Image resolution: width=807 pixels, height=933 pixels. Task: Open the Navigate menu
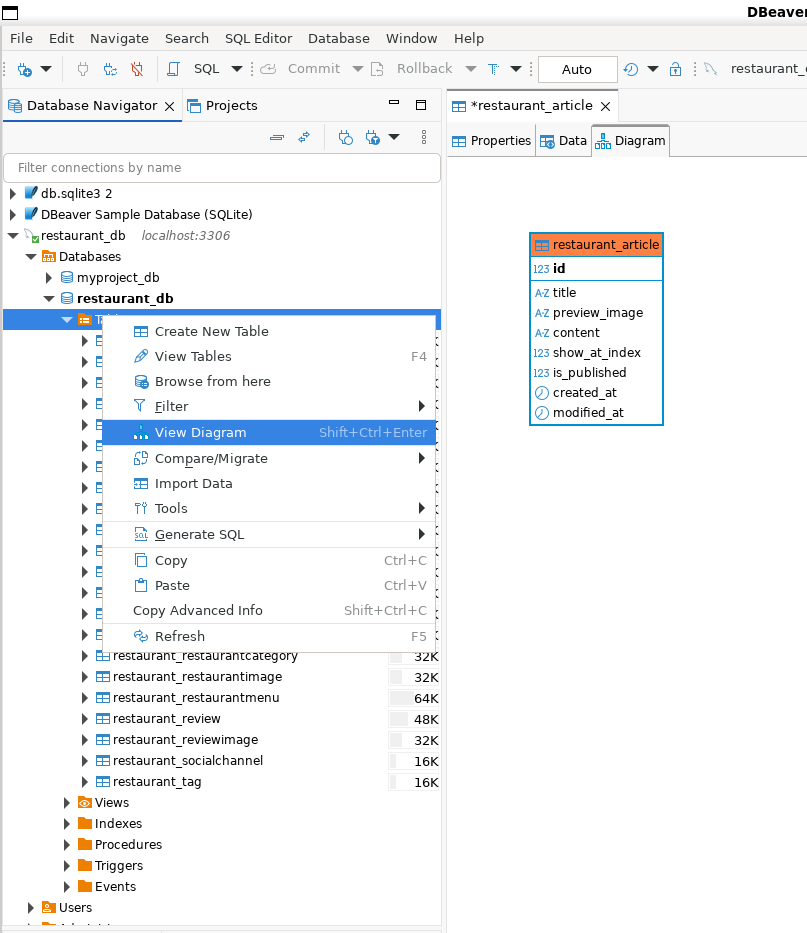(119, 39)
